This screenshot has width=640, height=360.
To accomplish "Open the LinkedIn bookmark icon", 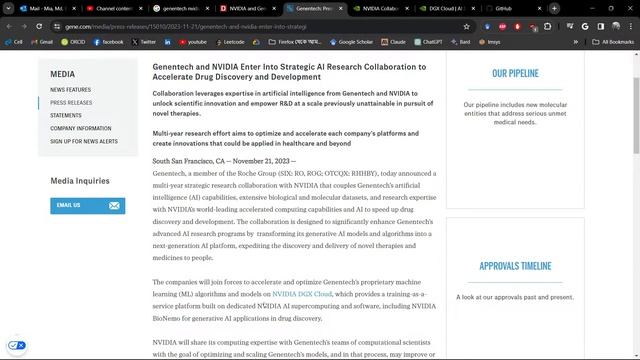I will (167, 42).
